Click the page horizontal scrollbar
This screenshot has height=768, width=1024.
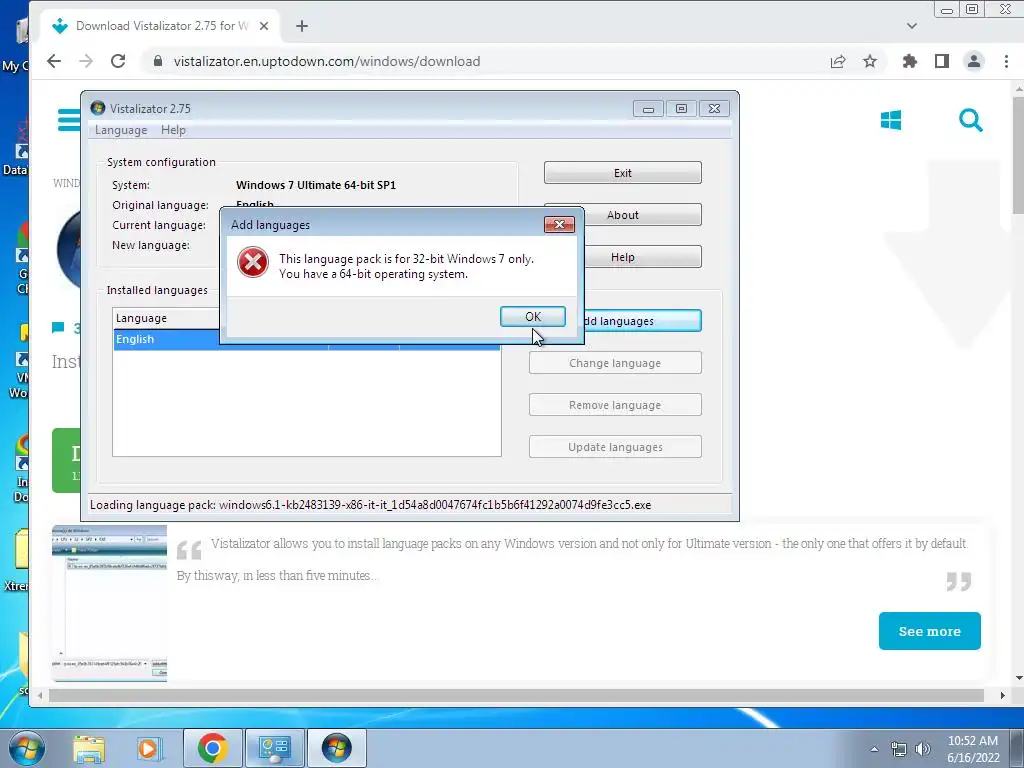click(x=516, y=696)
